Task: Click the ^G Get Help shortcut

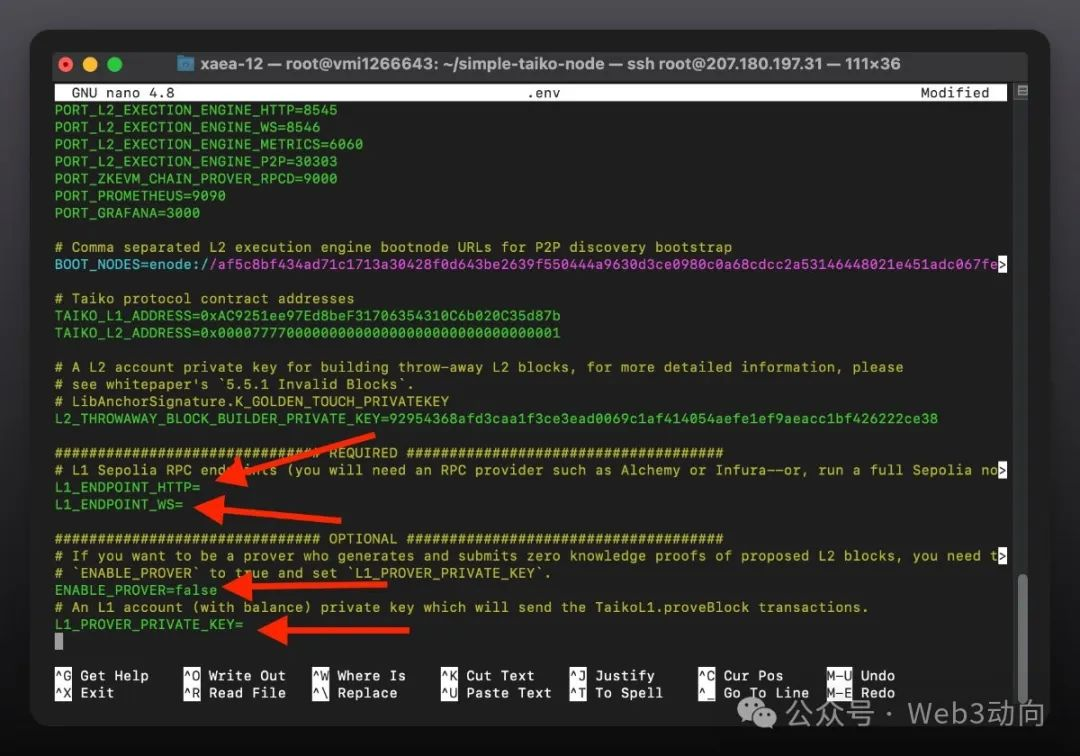Action: click(x=102, y=676)
